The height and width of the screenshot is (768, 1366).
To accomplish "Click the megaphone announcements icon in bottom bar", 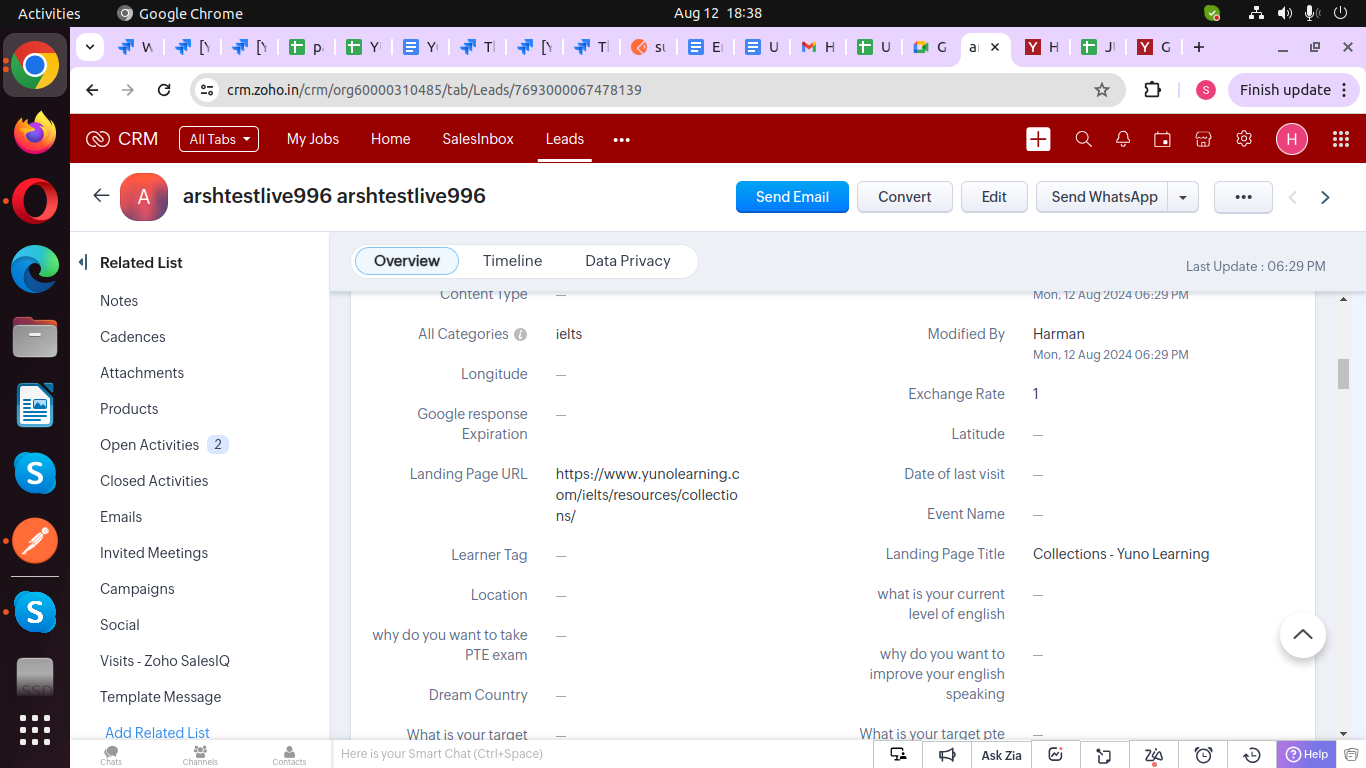I will click(947, 755).
